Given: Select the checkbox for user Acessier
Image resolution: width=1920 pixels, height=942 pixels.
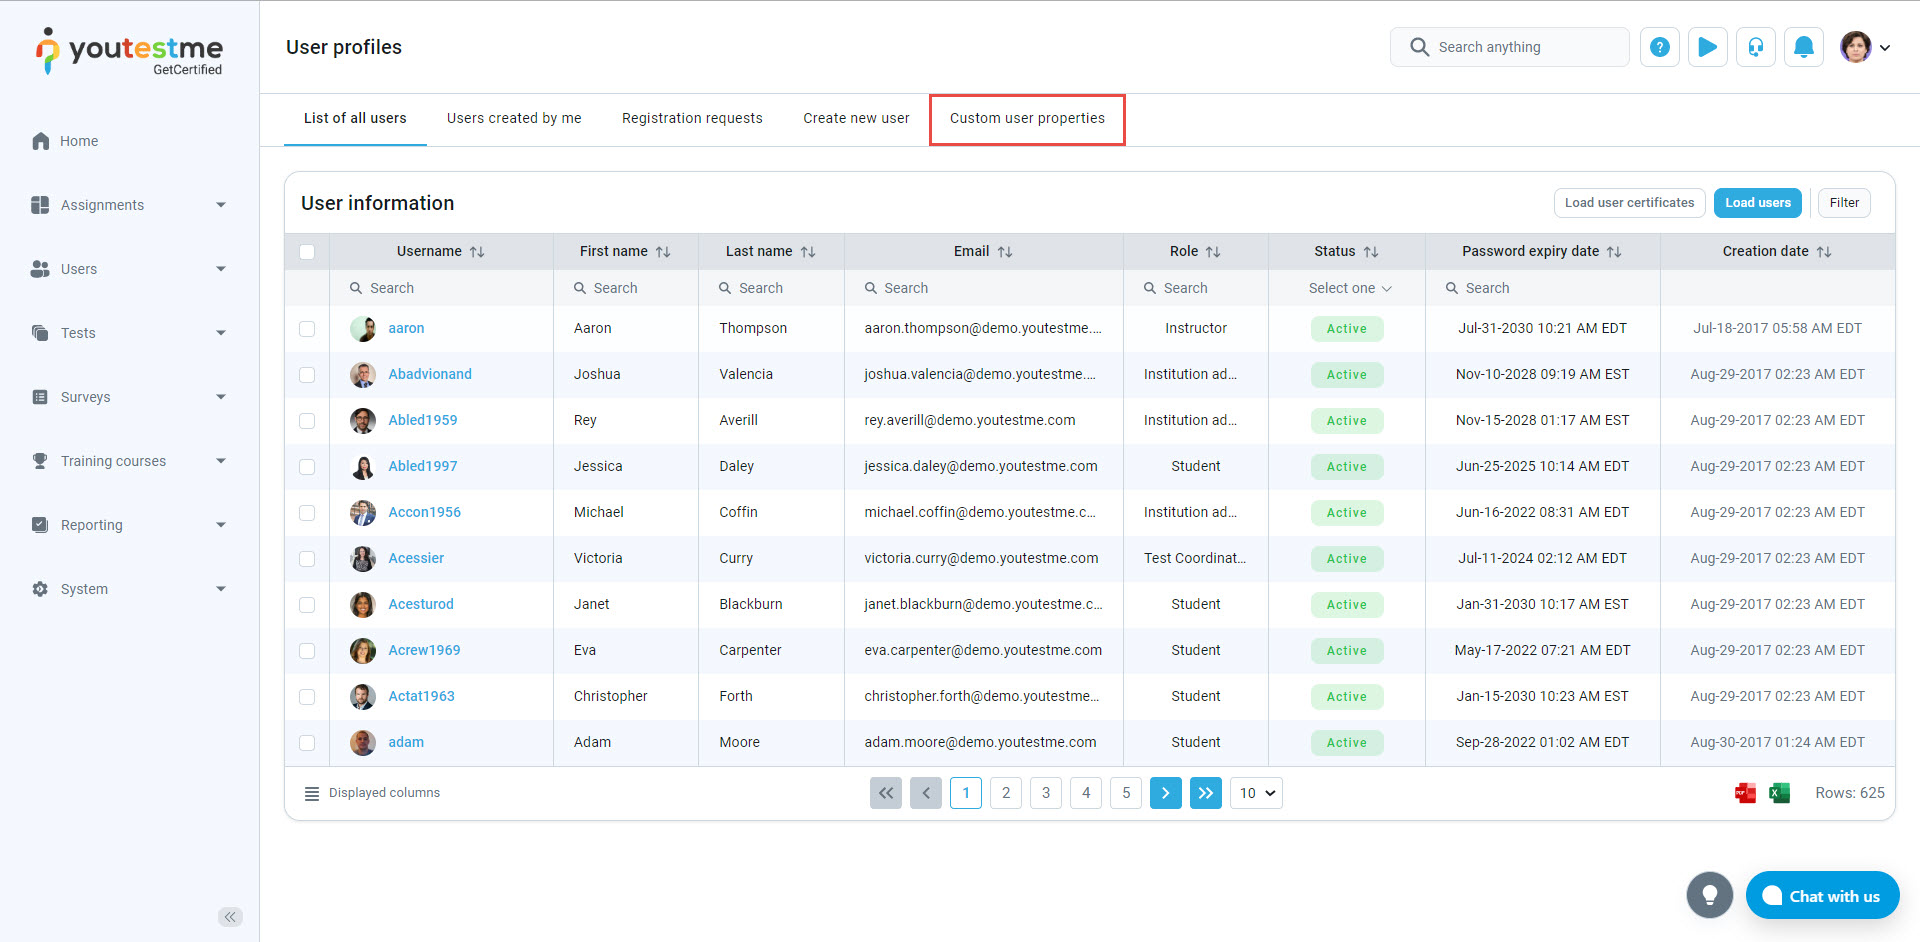Looking at the screenshot, I should (307, 559).
